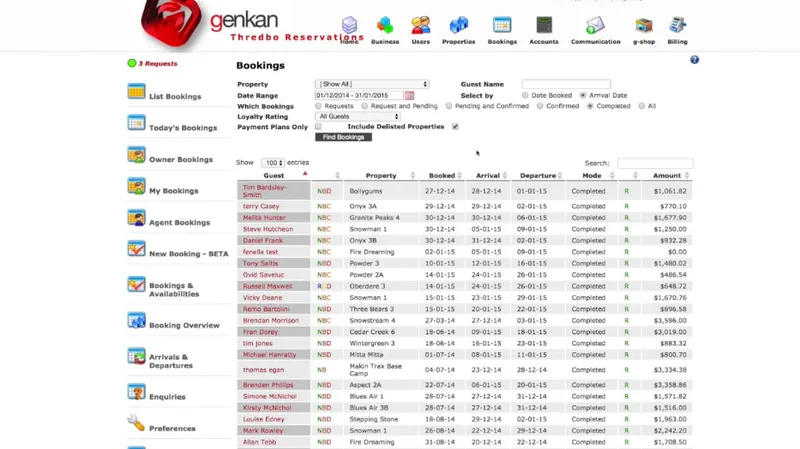The image size is (800, 449).
Task: Click the New Booking - BETA icon
Action: point(136,249)
